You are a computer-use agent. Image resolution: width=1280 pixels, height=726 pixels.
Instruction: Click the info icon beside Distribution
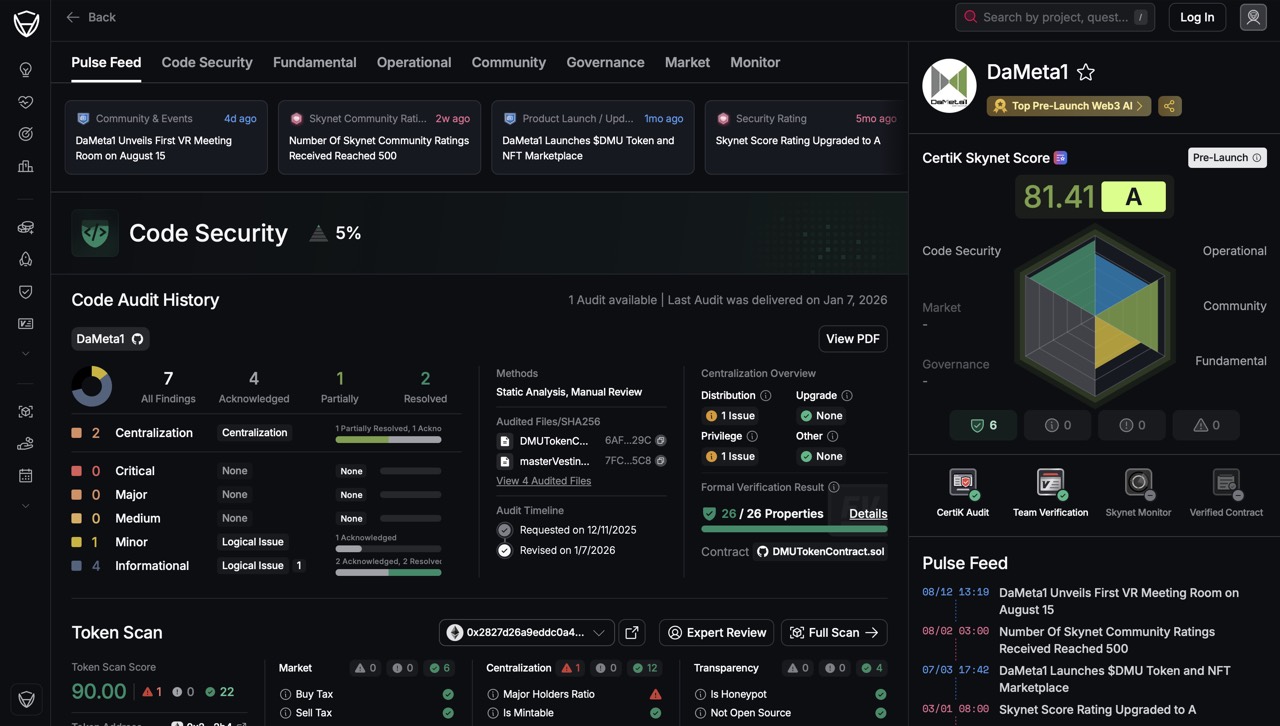click(766, 396)
